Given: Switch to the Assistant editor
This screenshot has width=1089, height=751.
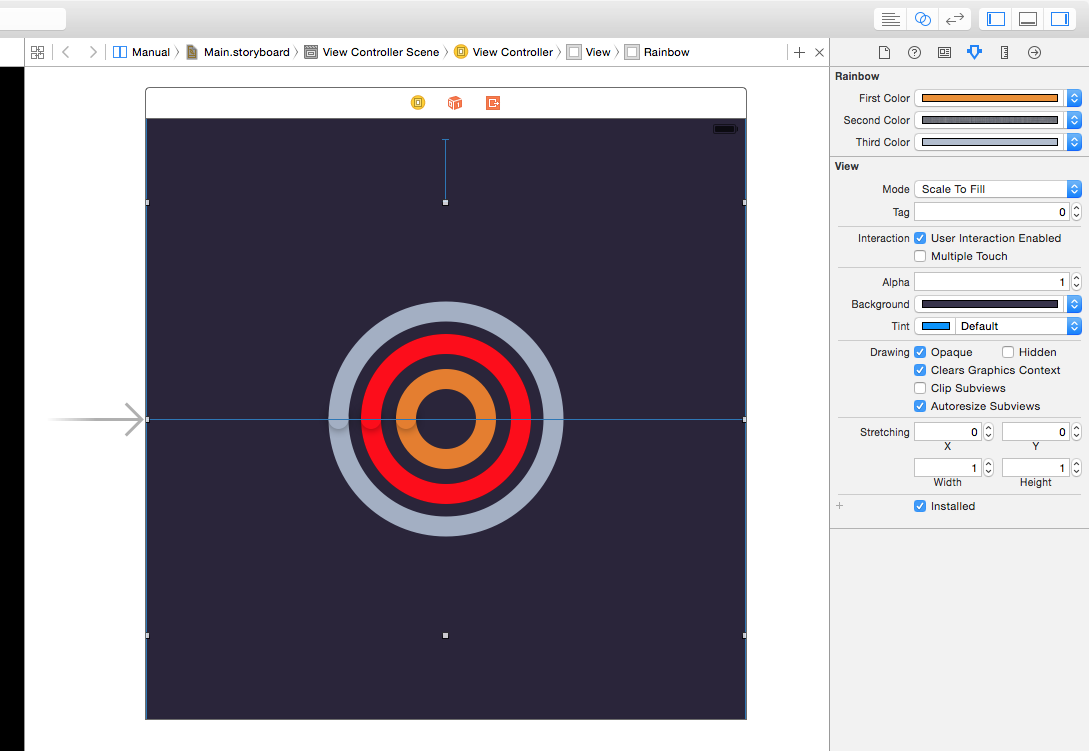Looking at the screenshot, I should pyautogui.click(x=922, y=18).
